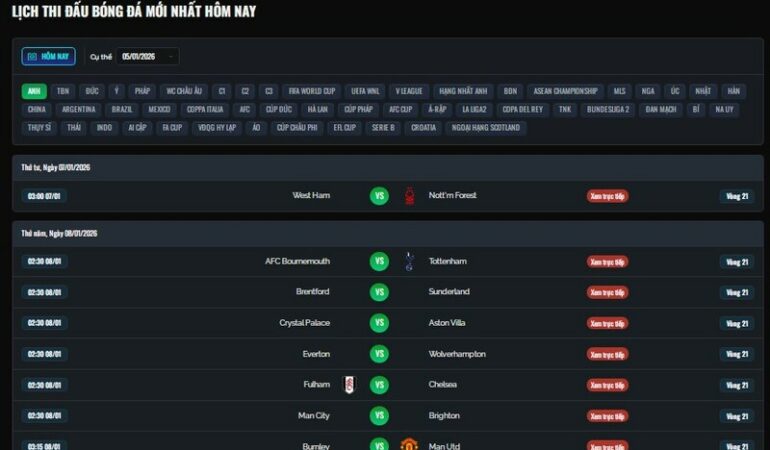Click the Fulham club crest icon
Image resolution: width=770 pixels, height=450 pixels.
click(349, 385)
